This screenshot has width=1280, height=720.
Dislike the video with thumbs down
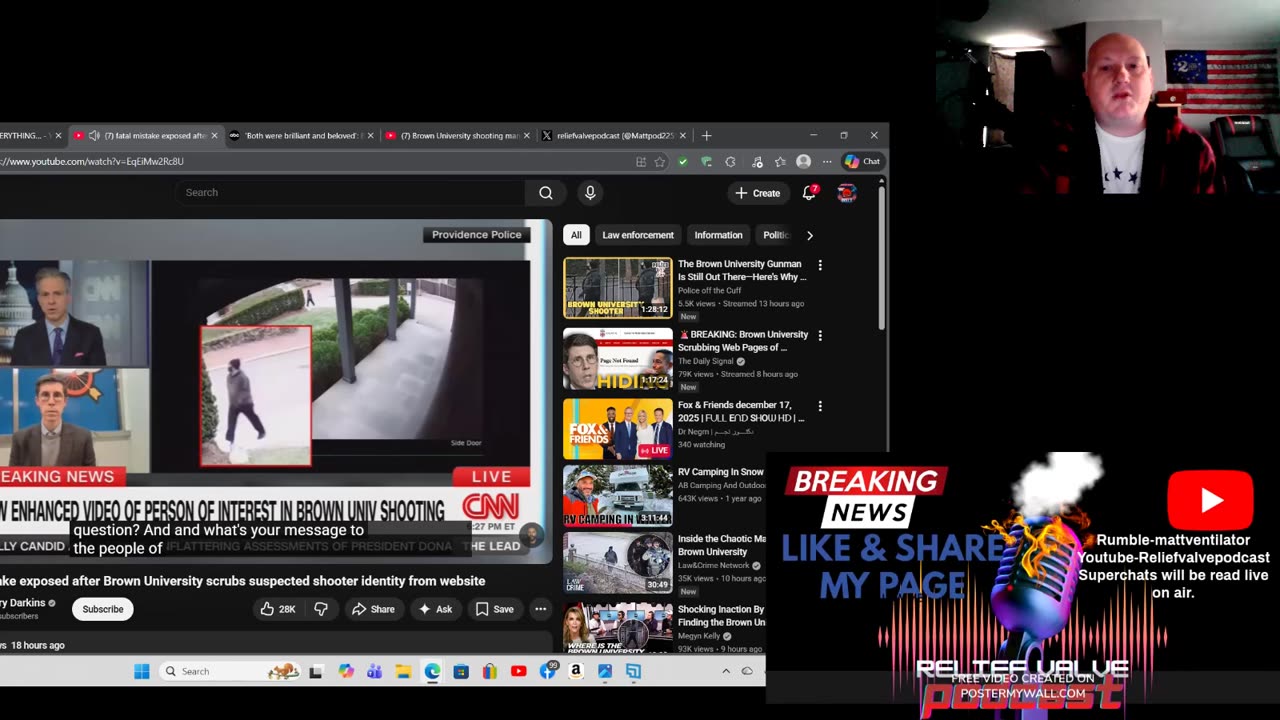click(321, 609)
